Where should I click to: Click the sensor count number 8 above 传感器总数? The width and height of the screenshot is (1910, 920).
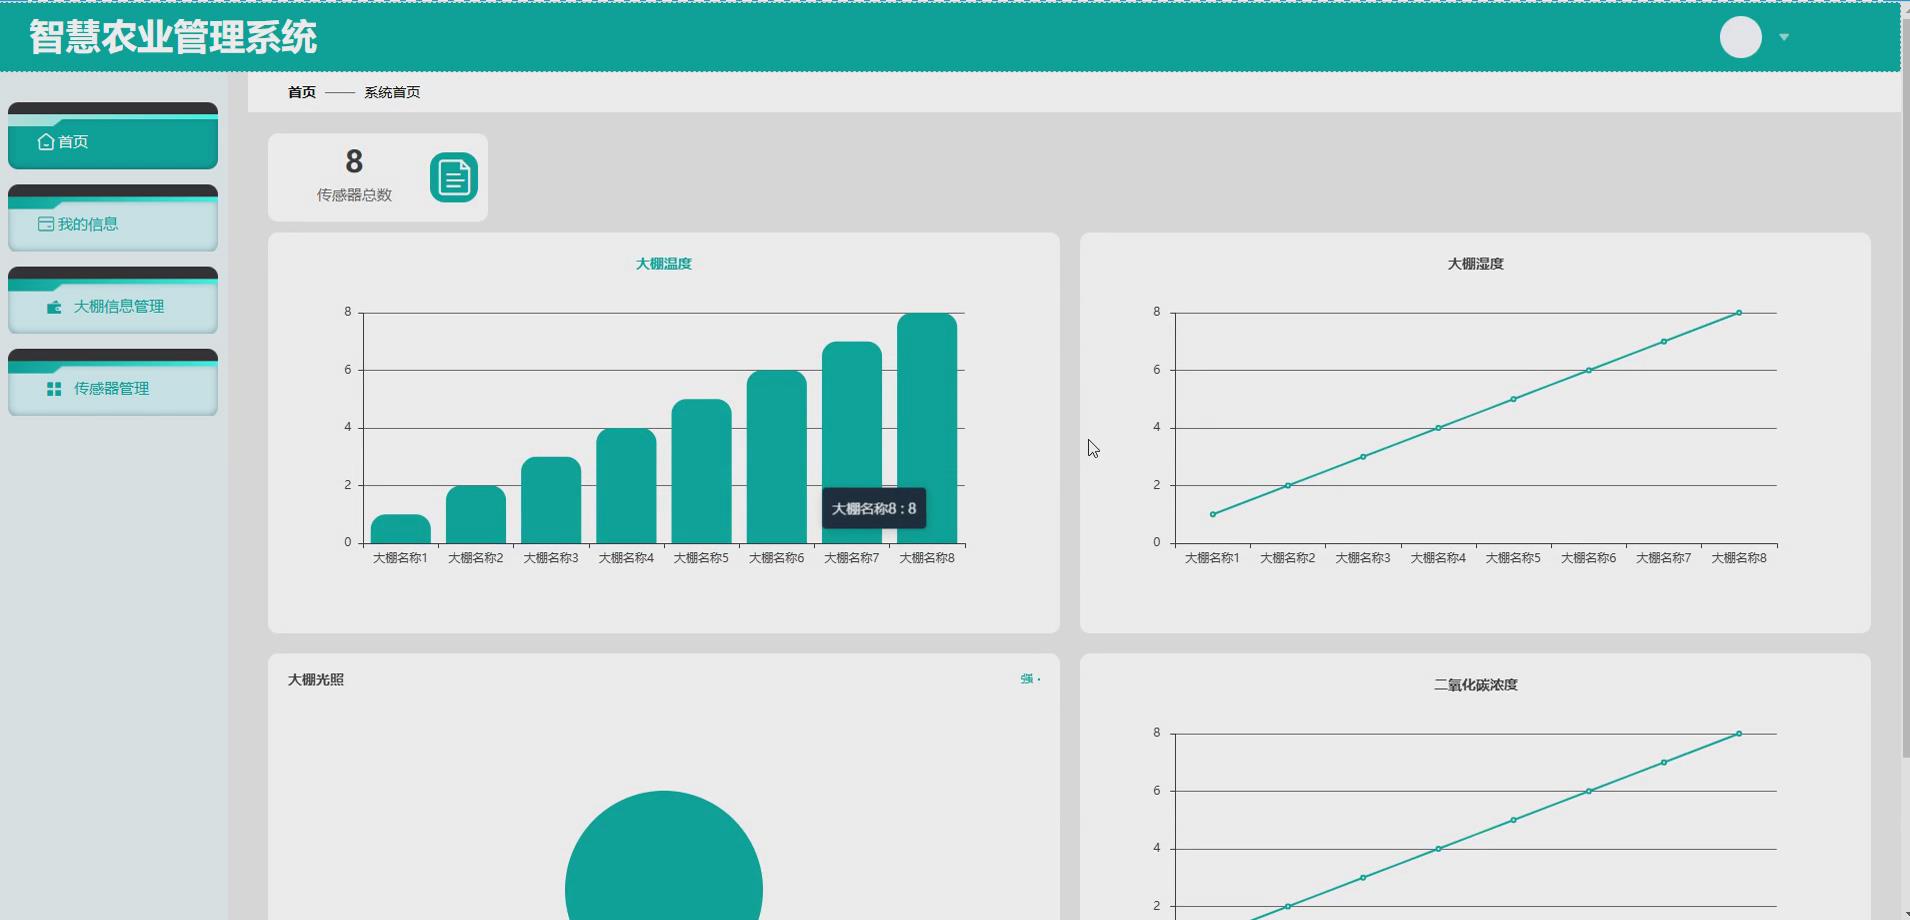(x=354, y=161)
